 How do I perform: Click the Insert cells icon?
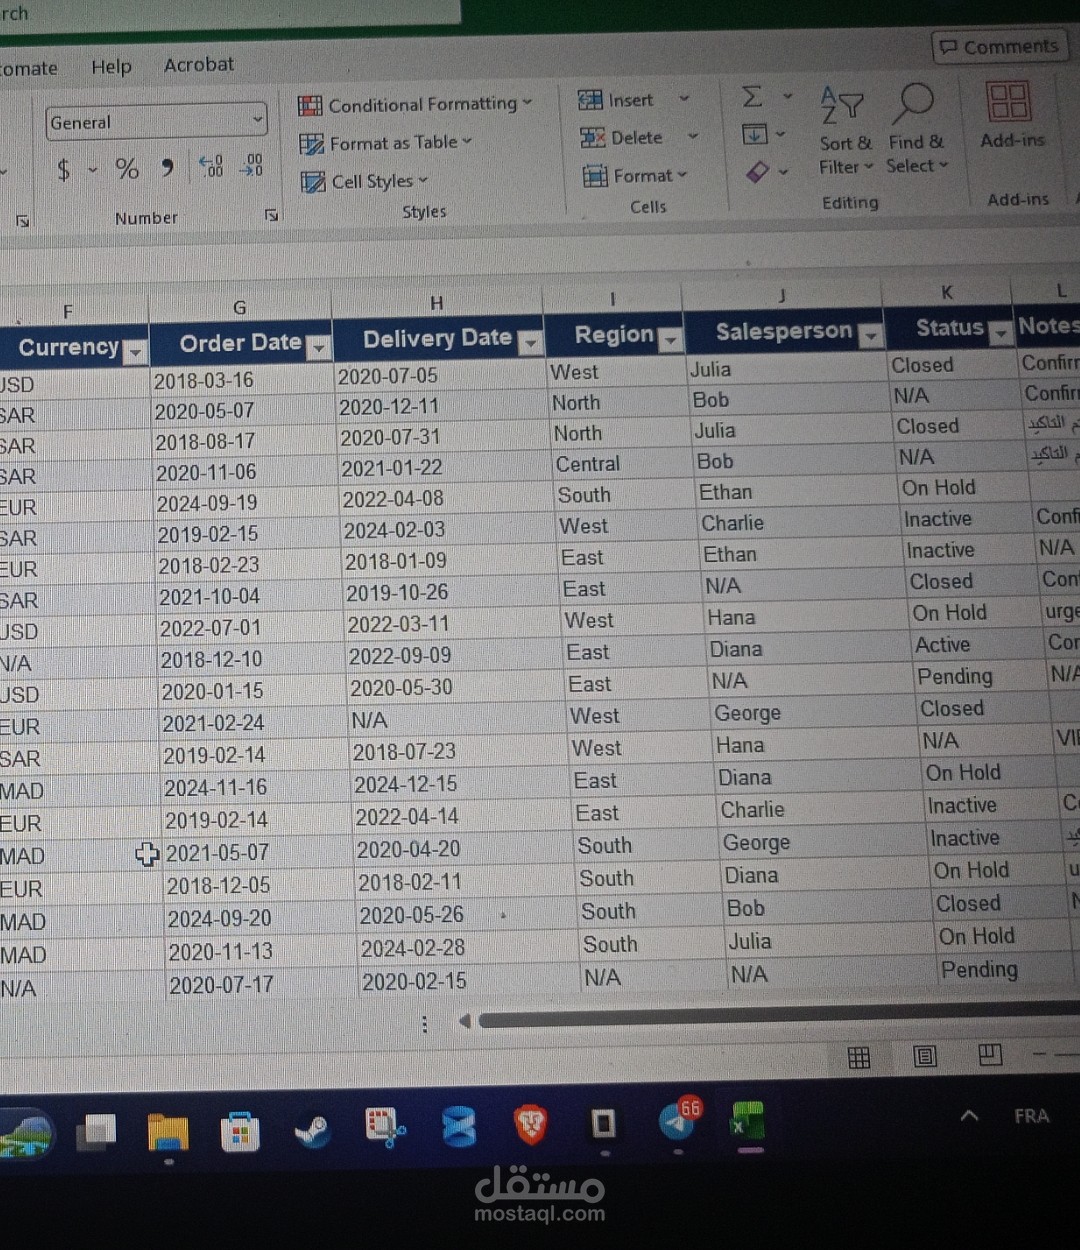click(x=591, y=100)
